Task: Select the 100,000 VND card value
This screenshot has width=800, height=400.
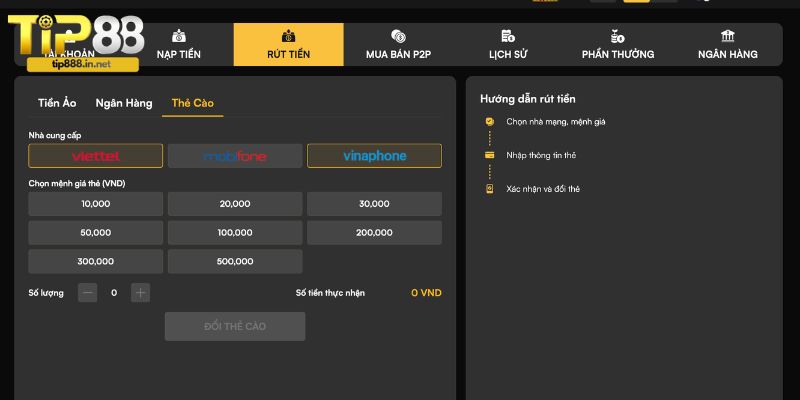Action: pyautogui.click(x=235, y=233)
